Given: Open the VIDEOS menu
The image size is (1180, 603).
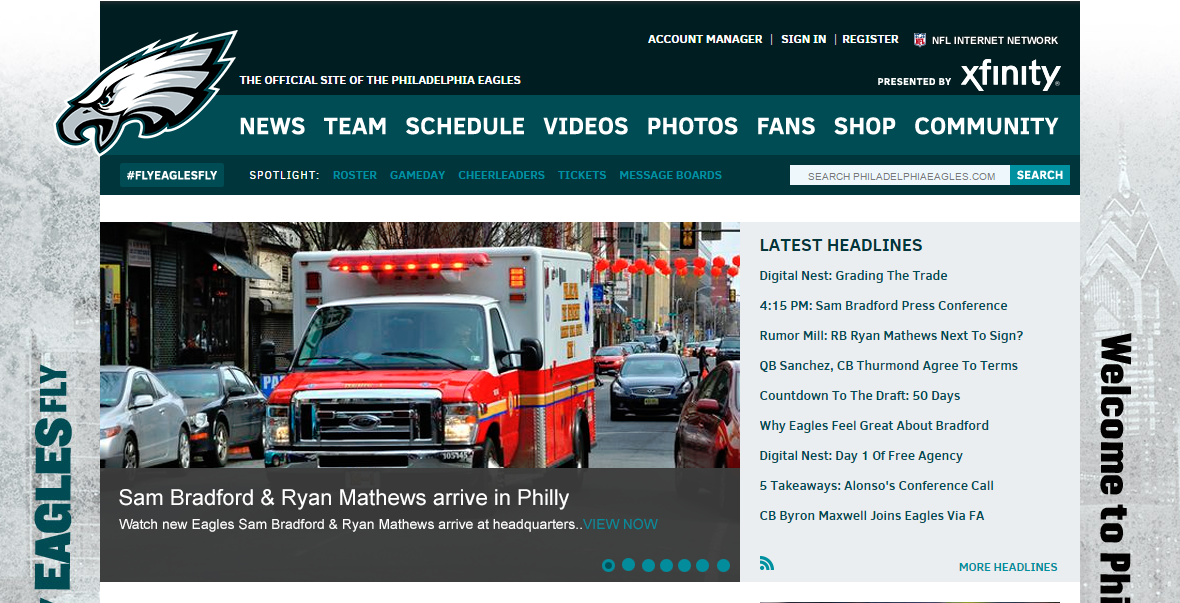Looking at the screenshot, I should pos(585,126).
